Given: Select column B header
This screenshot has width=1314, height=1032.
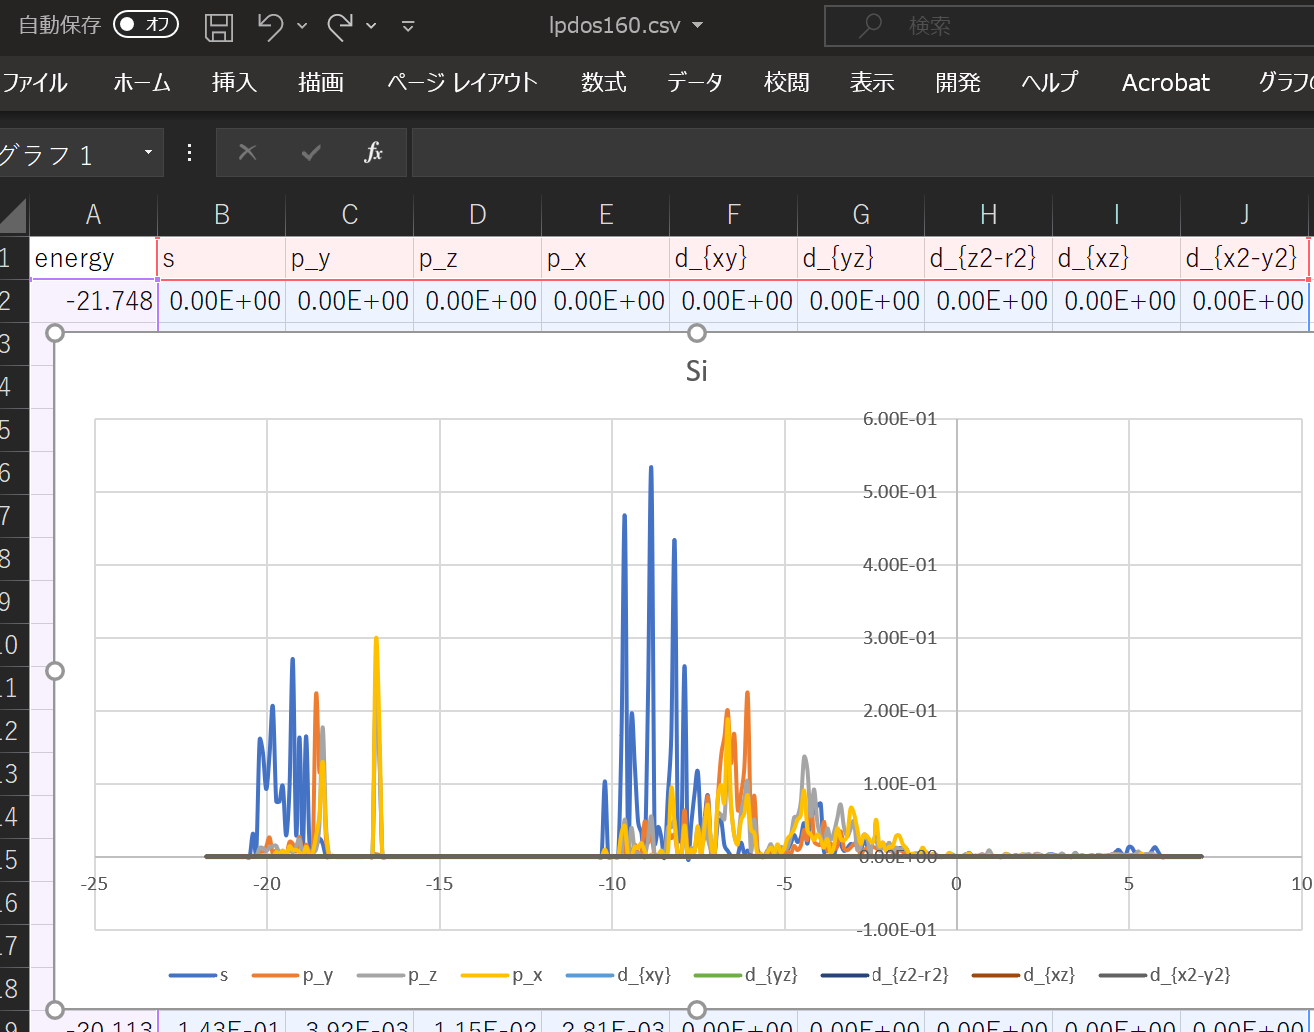Looking at the screenshot, I should [x=221, y=215].
